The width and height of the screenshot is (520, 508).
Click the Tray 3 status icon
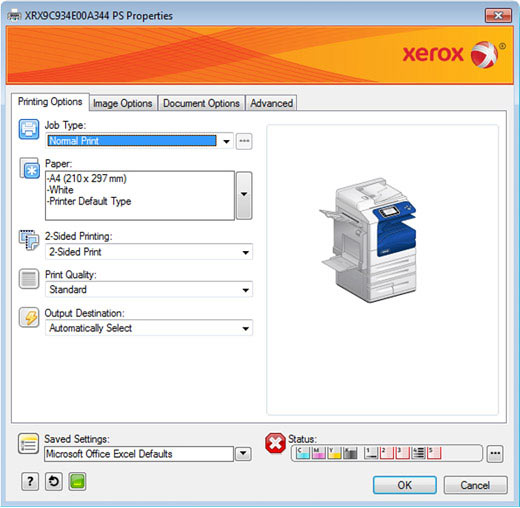click(x=403, y=453)
